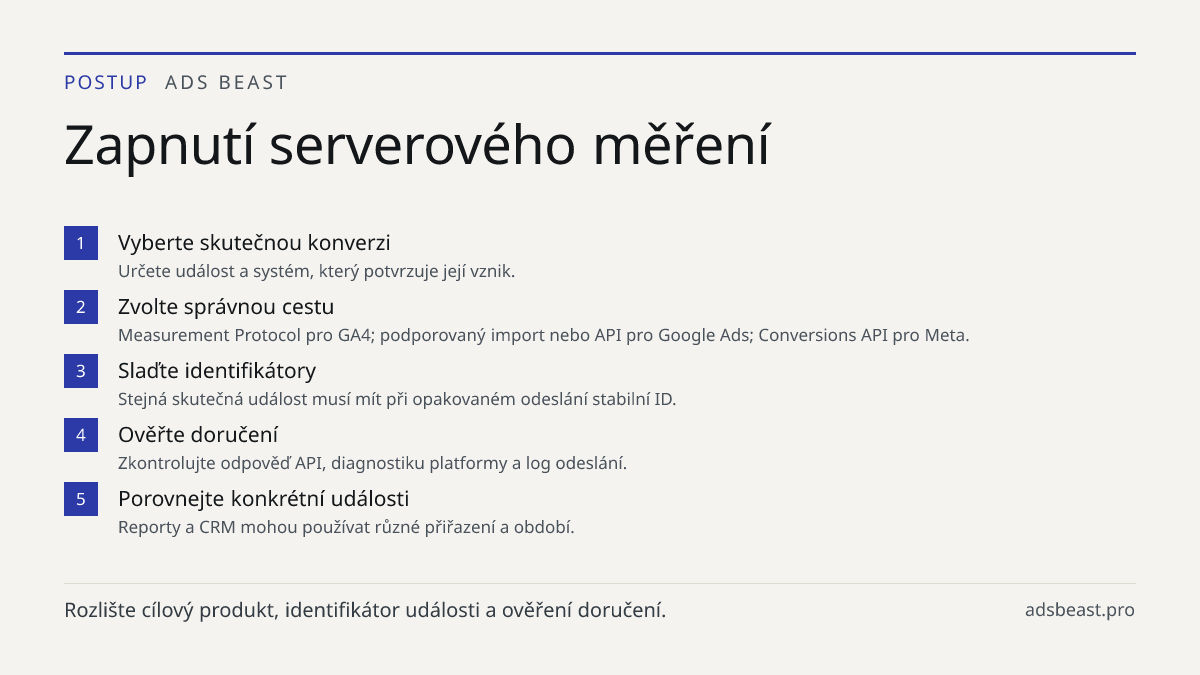This screenshot has height=675, width=1200.
Task: Click the Measurement Protocol pro GA4 line
Action: tap(544, 335)
